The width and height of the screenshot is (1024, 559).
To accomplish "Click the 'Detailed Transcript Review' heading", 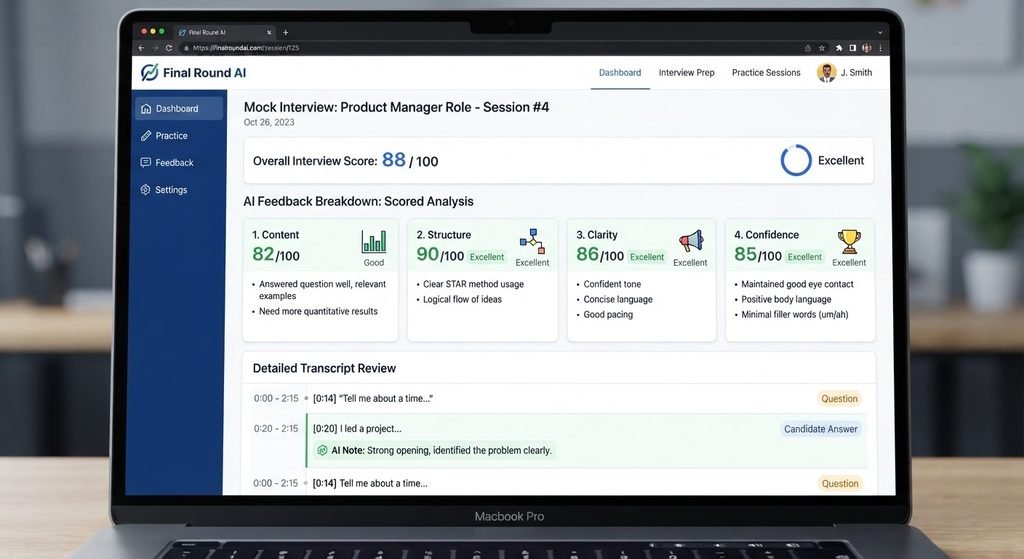I will point(324,368).
